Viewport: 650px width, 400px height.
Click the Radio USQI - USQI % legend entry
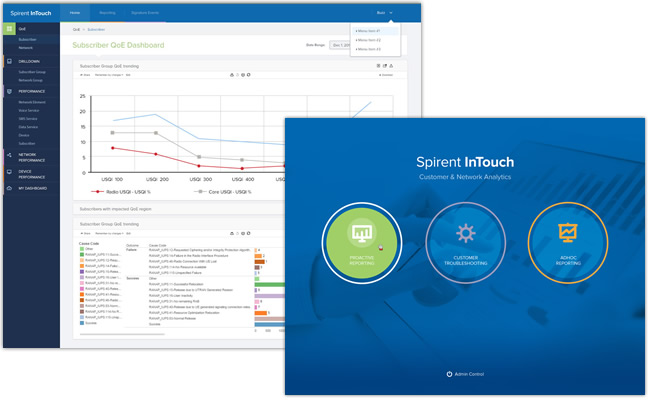pos(121,192)
